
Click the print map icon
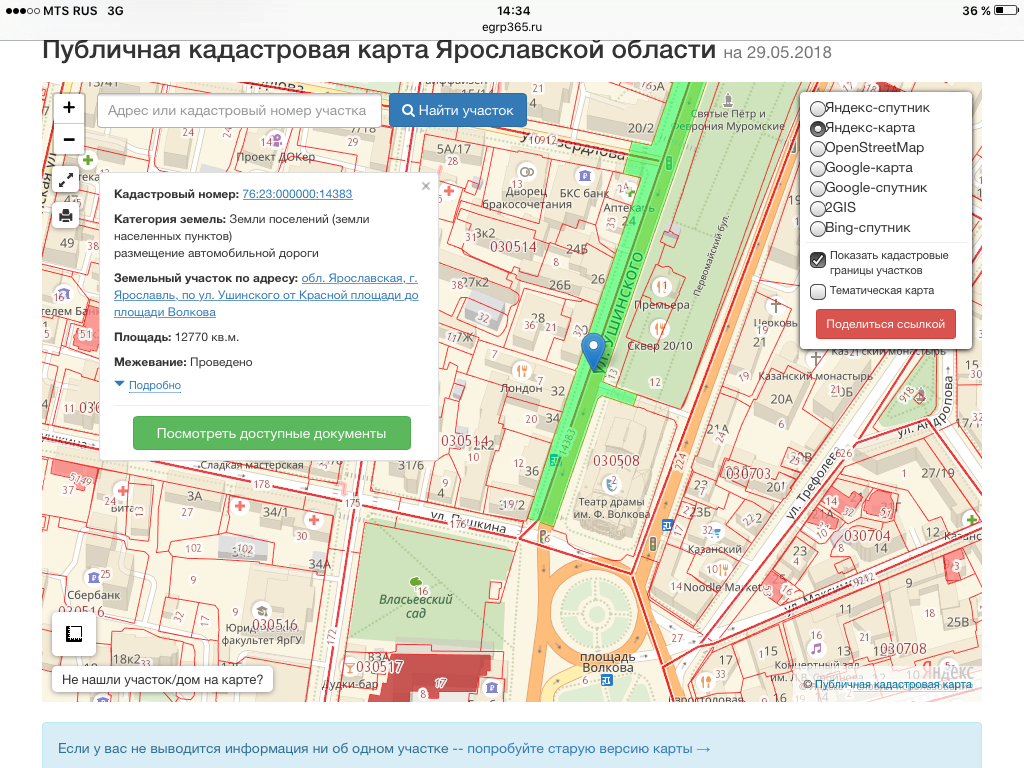66,215
